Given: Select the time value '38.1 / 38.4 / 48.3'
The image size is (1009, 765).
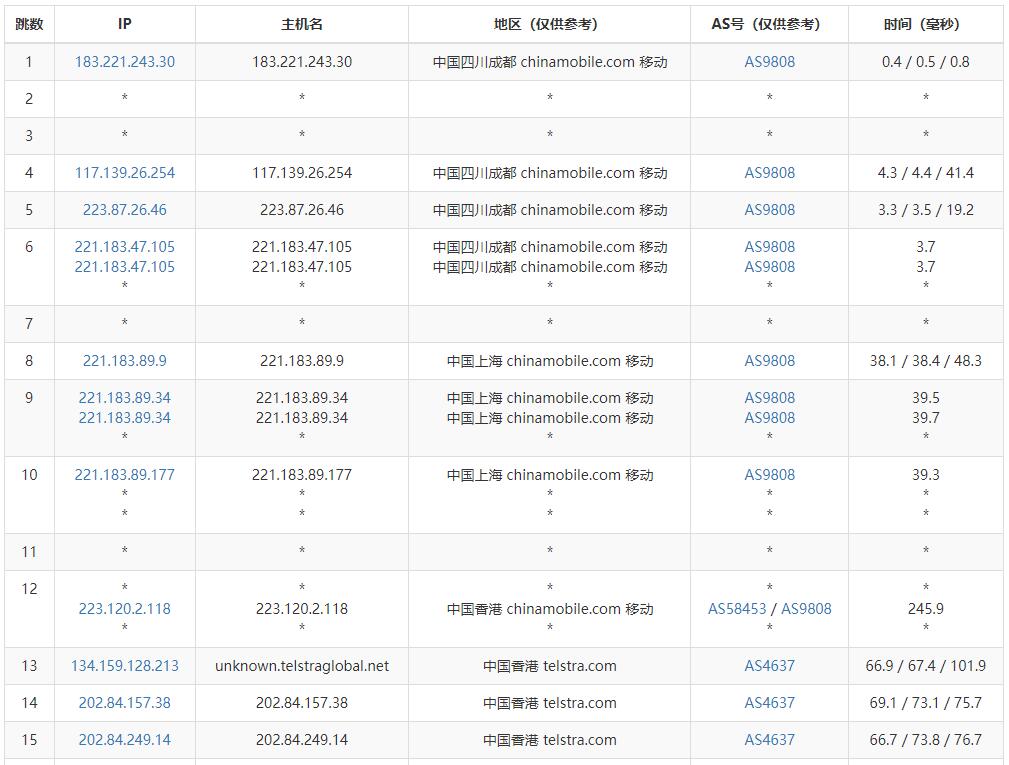Looking at the screenshot, I should 925,361.
